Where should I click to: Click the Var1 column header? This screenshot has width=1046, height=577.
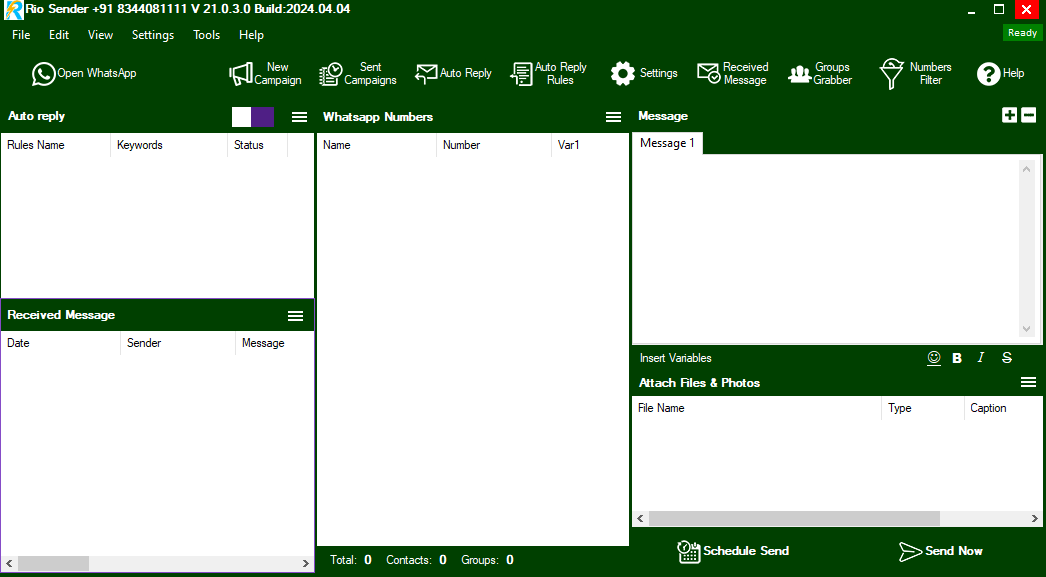point(590,145)
